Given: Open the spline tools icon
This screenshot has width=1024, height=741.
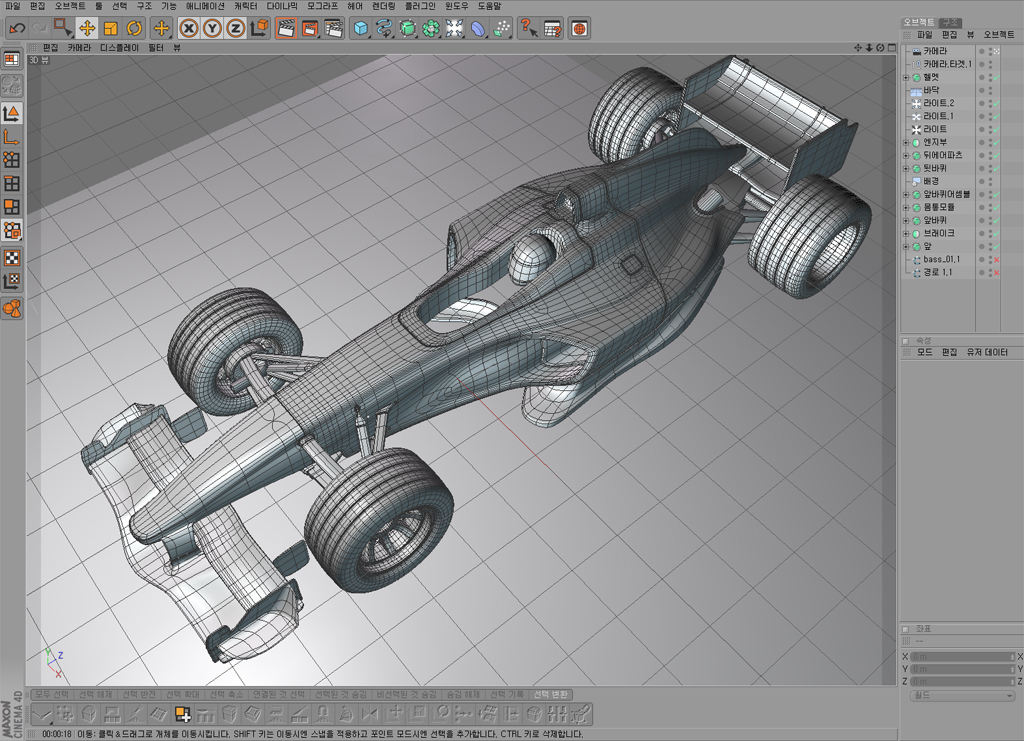Looking at the screenshot, I should tap(384, 28).
